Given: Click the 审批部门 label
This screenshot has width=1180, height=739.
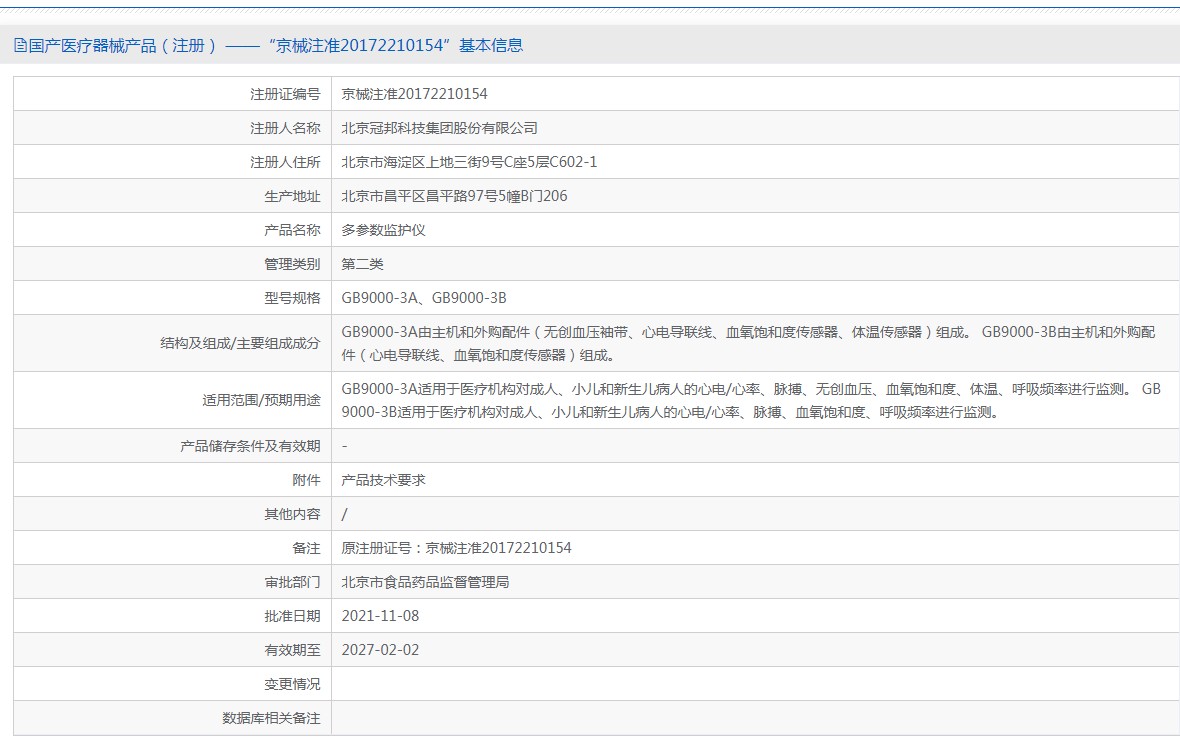Looking at the screenshot, I should (x=292, y=582).
